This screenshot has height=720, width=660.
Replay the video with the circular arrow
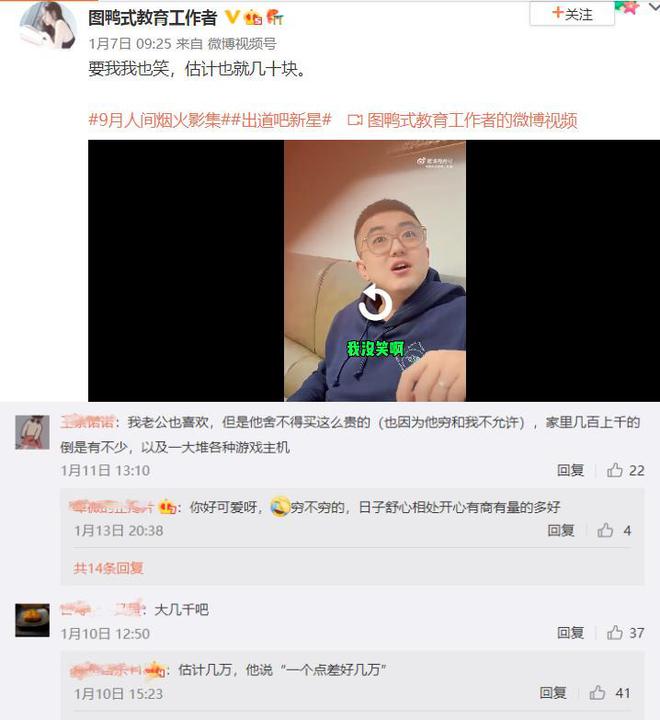(375, 302)
